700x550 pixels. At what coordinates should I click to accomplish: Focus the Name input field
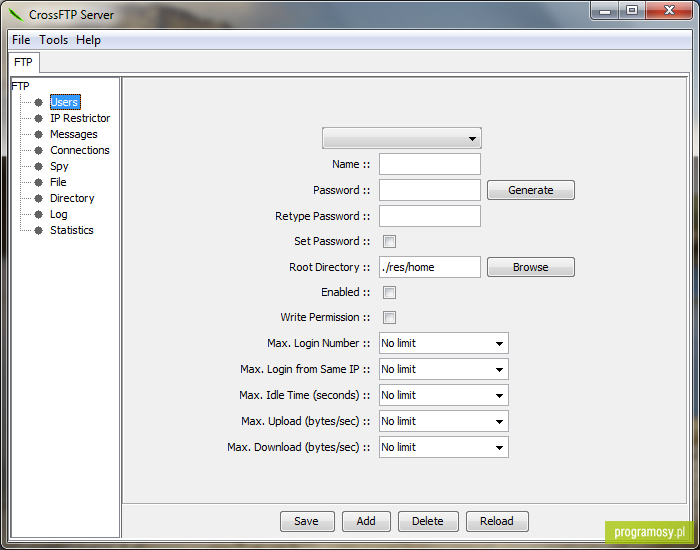[430, 164]
